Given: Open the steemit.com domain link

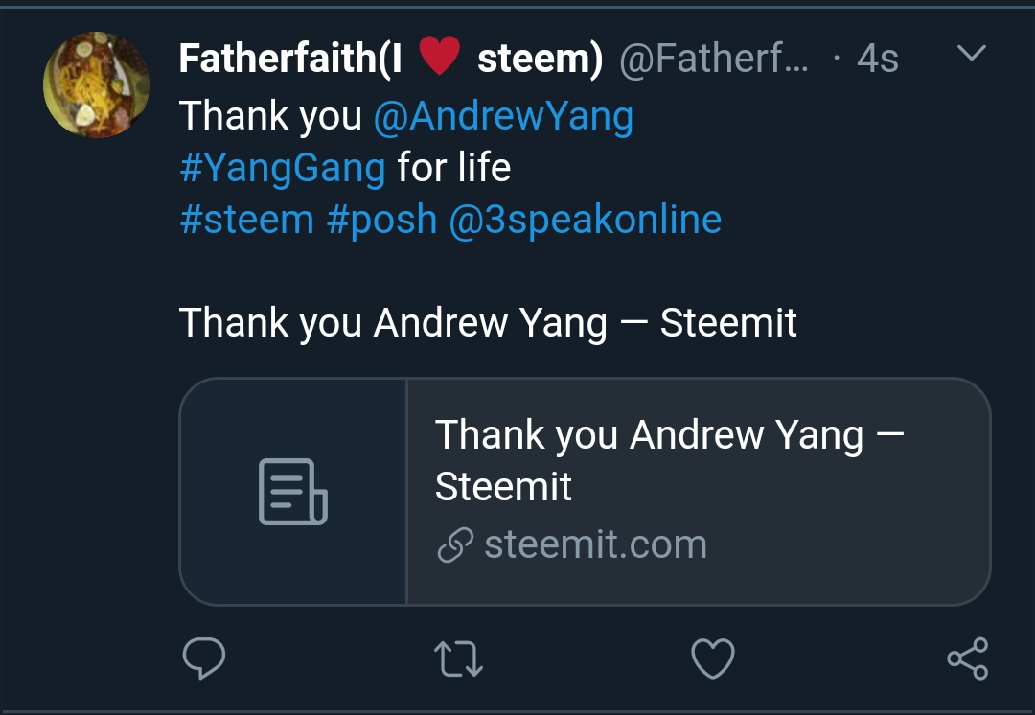Looking at the screenshot, I should pos(595,545).
